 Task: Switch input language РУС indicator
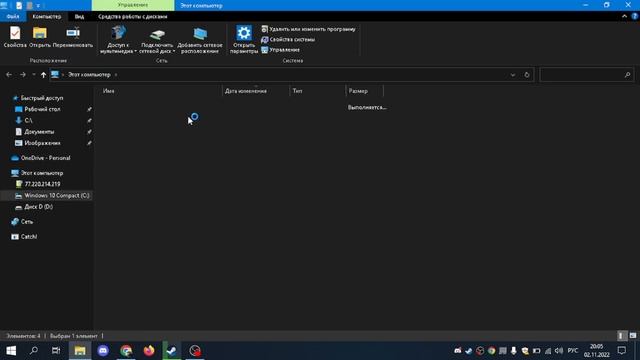573,351
